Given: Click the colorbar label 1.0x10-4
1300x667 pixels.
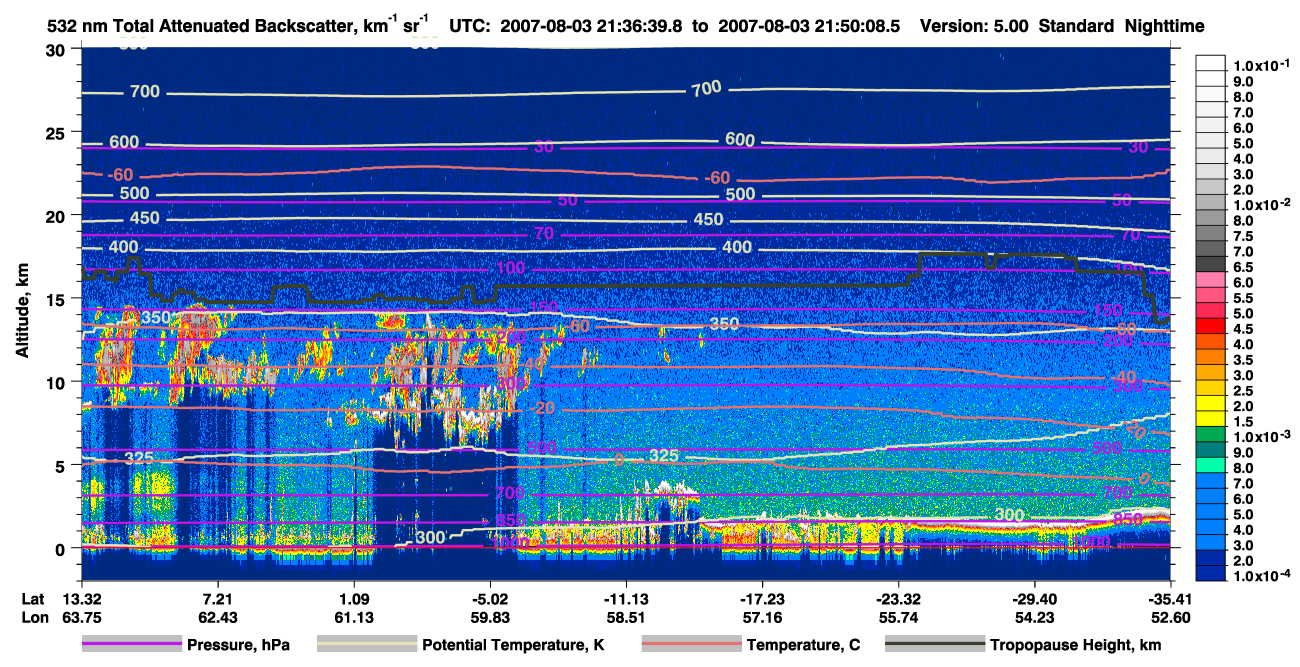Looking at the screenshot, I should [x=1262, y=576].
